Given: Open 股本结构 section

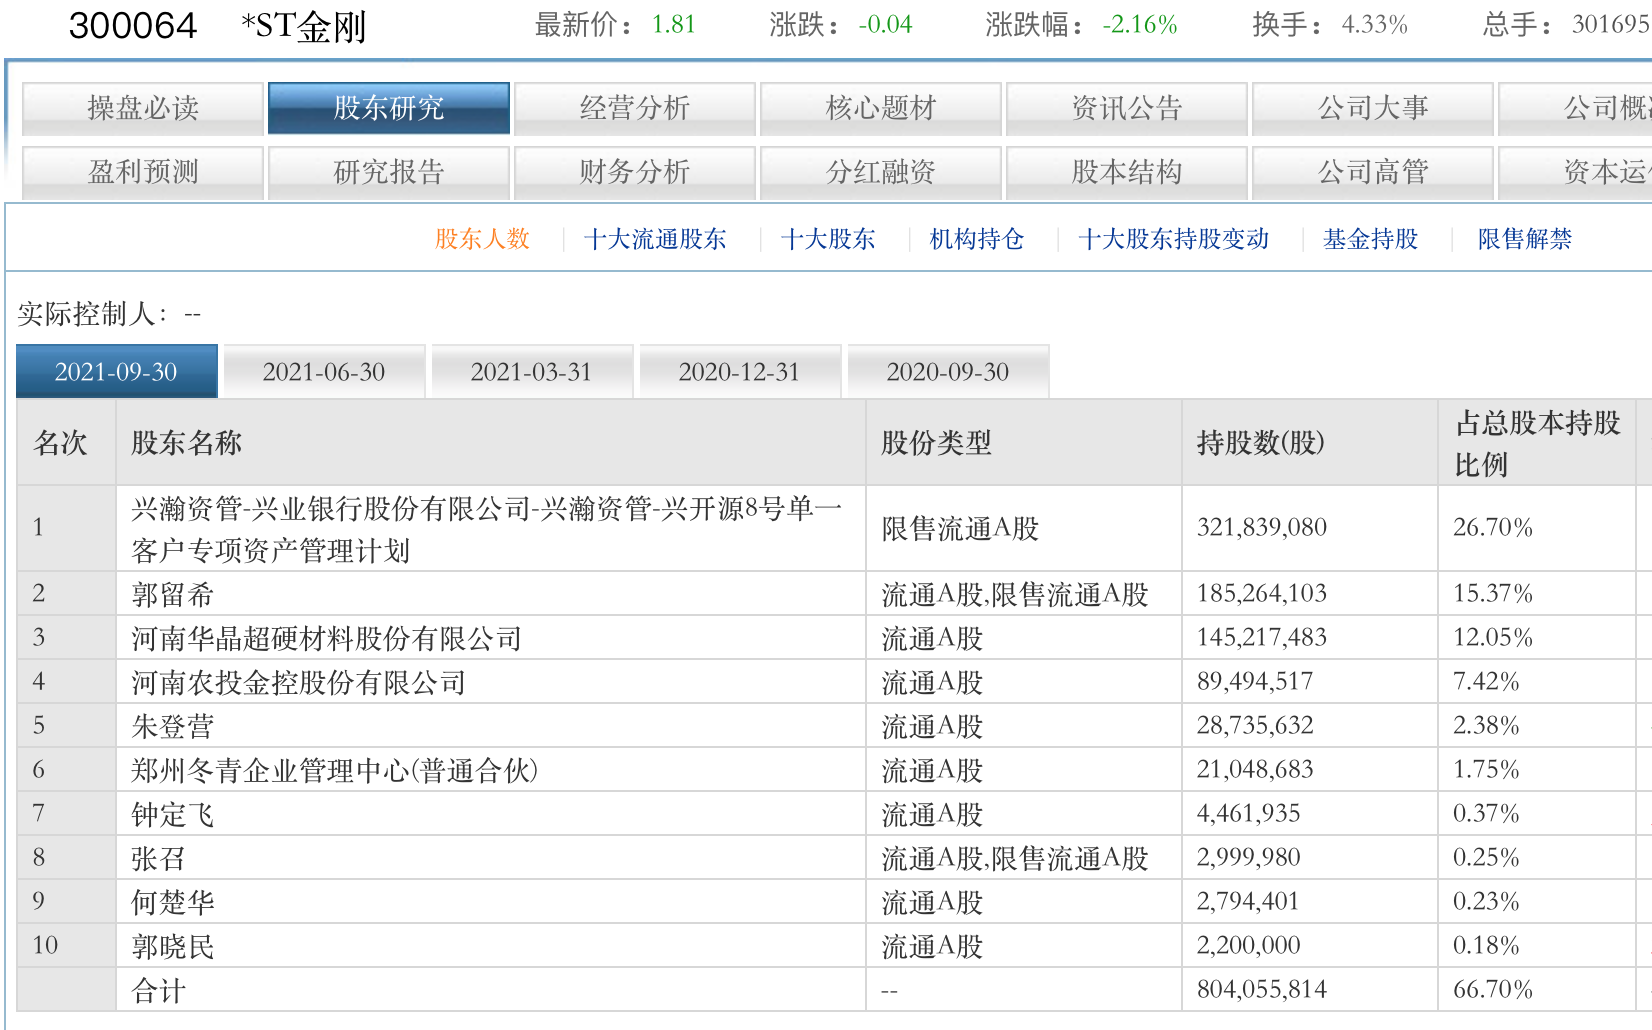Looking at the screenshot, I should [x=1127, y=172].
